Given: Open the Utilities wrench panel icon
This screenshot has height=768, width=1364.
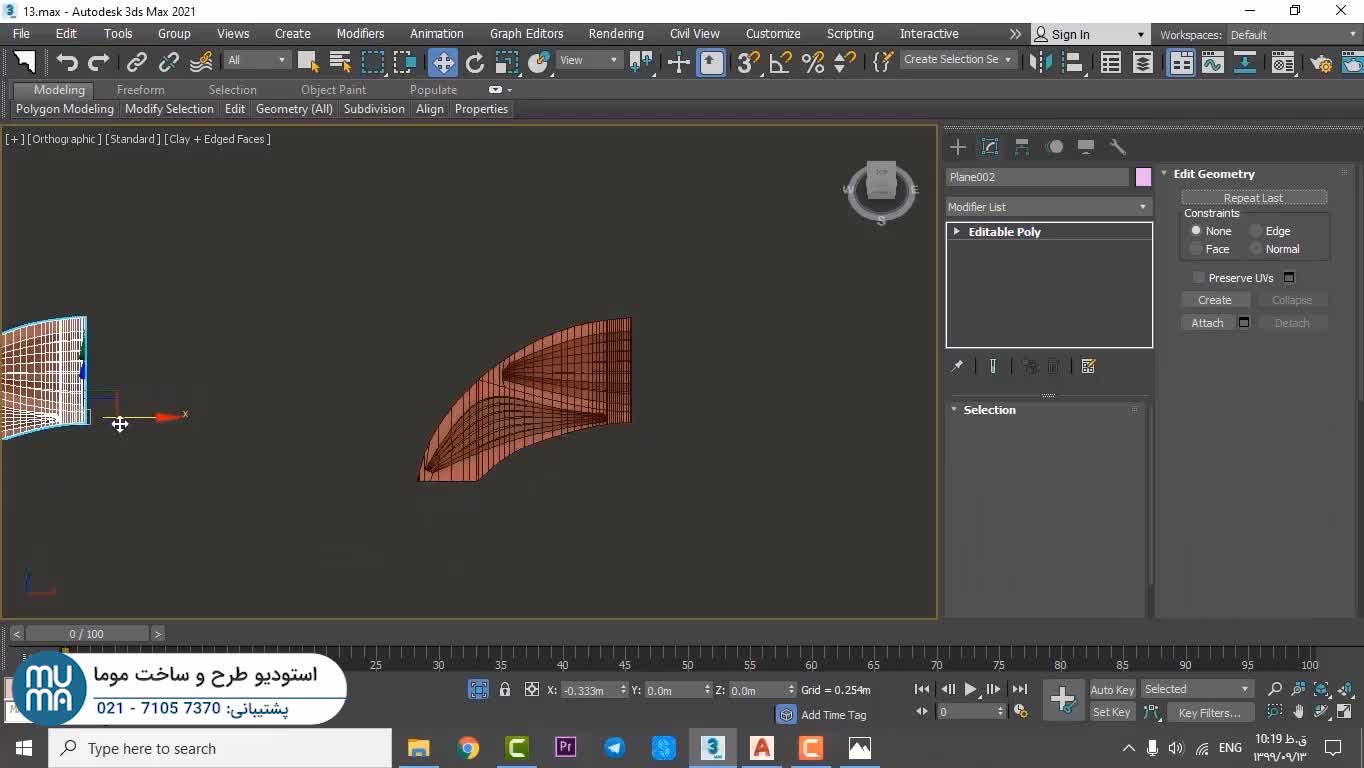Looking at the screenshot, I should tap(1118, 147).
